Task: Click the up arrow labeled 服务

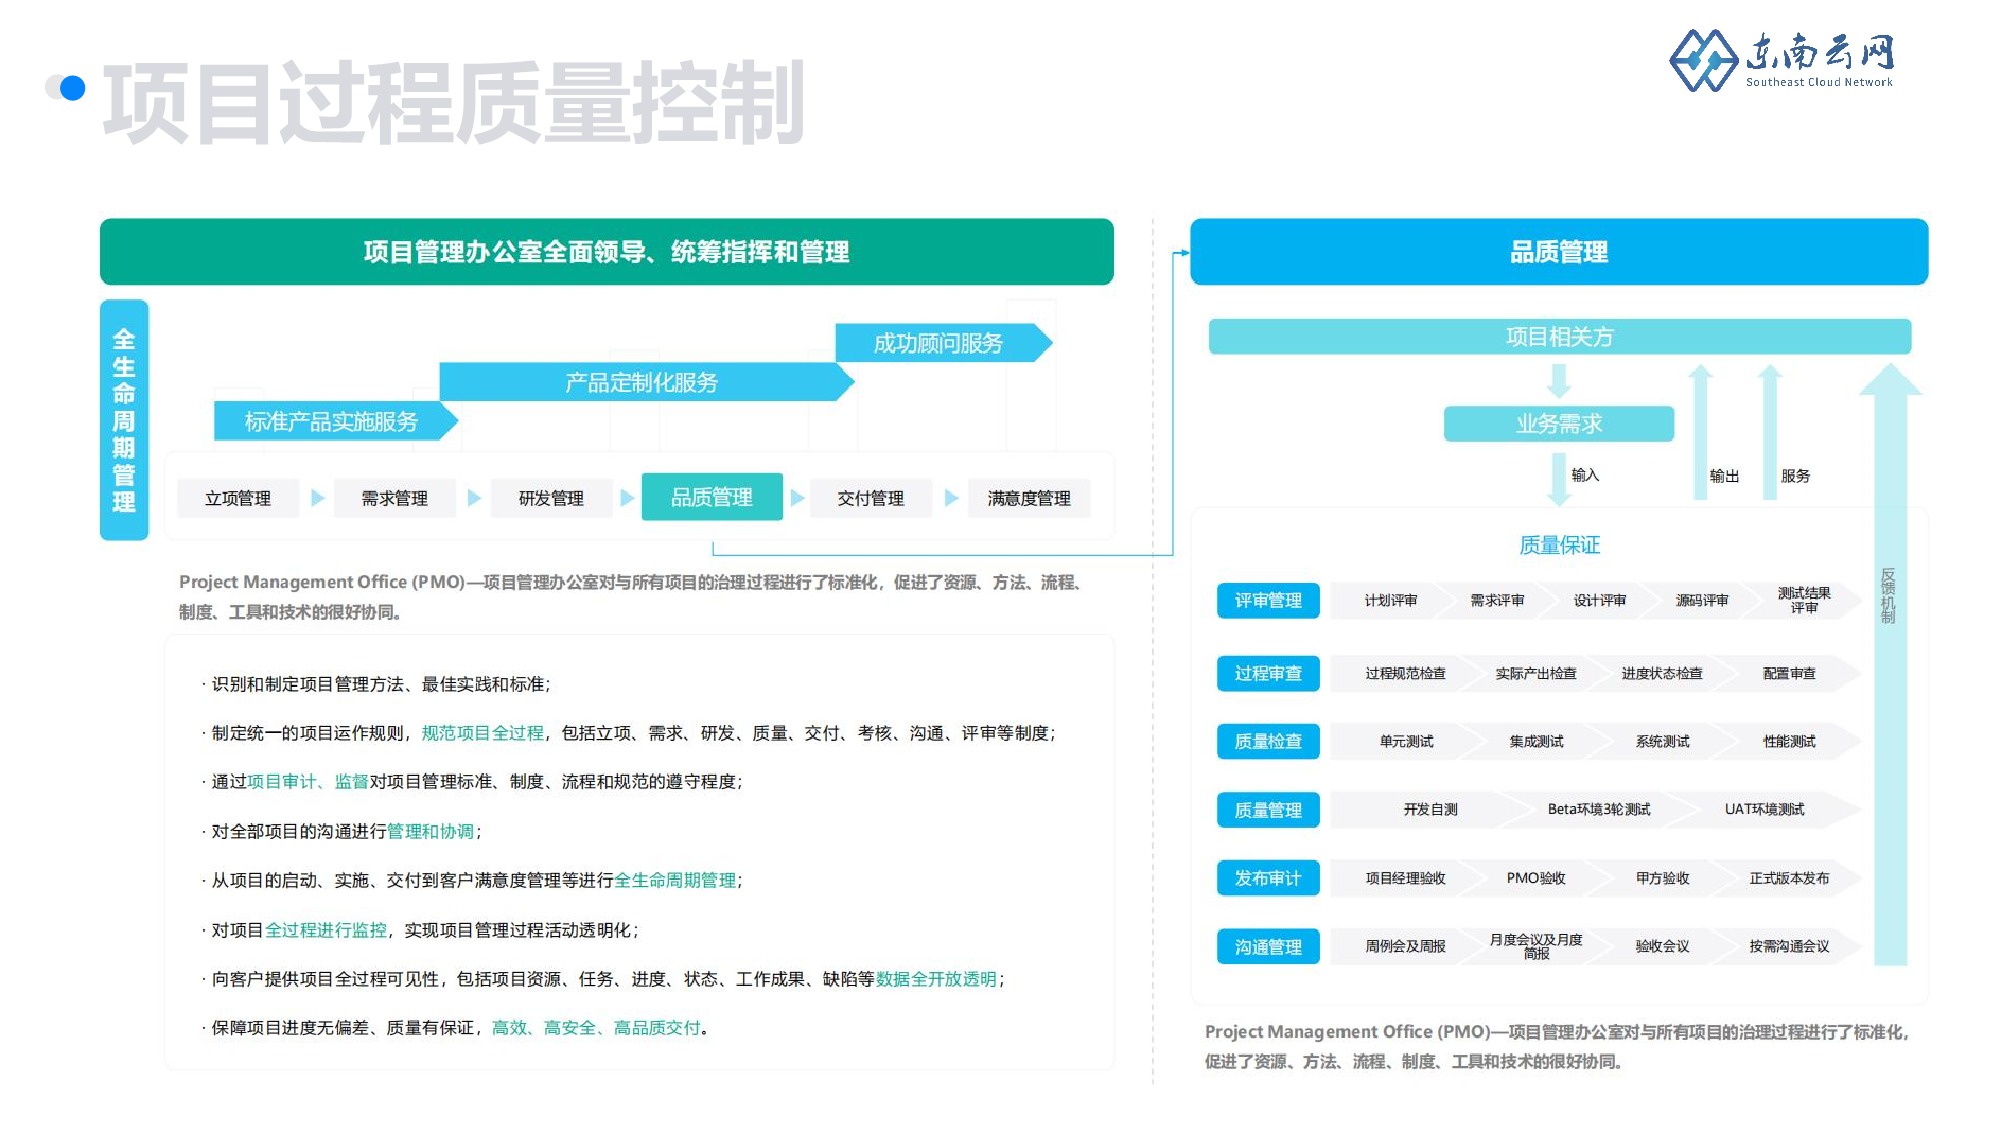Action: click(x=1769, y=430)
